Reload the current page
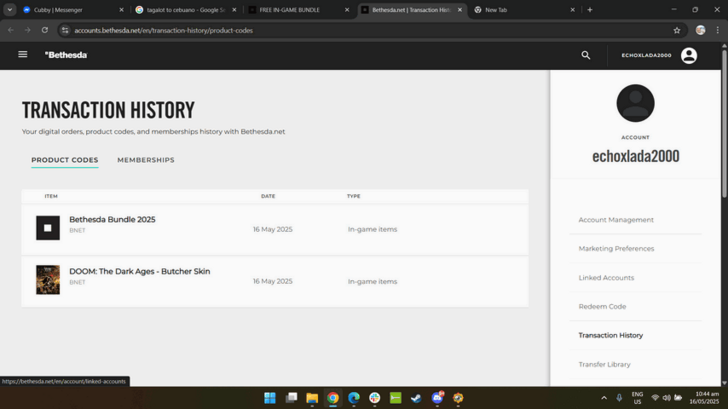 [x=45, y=30]
